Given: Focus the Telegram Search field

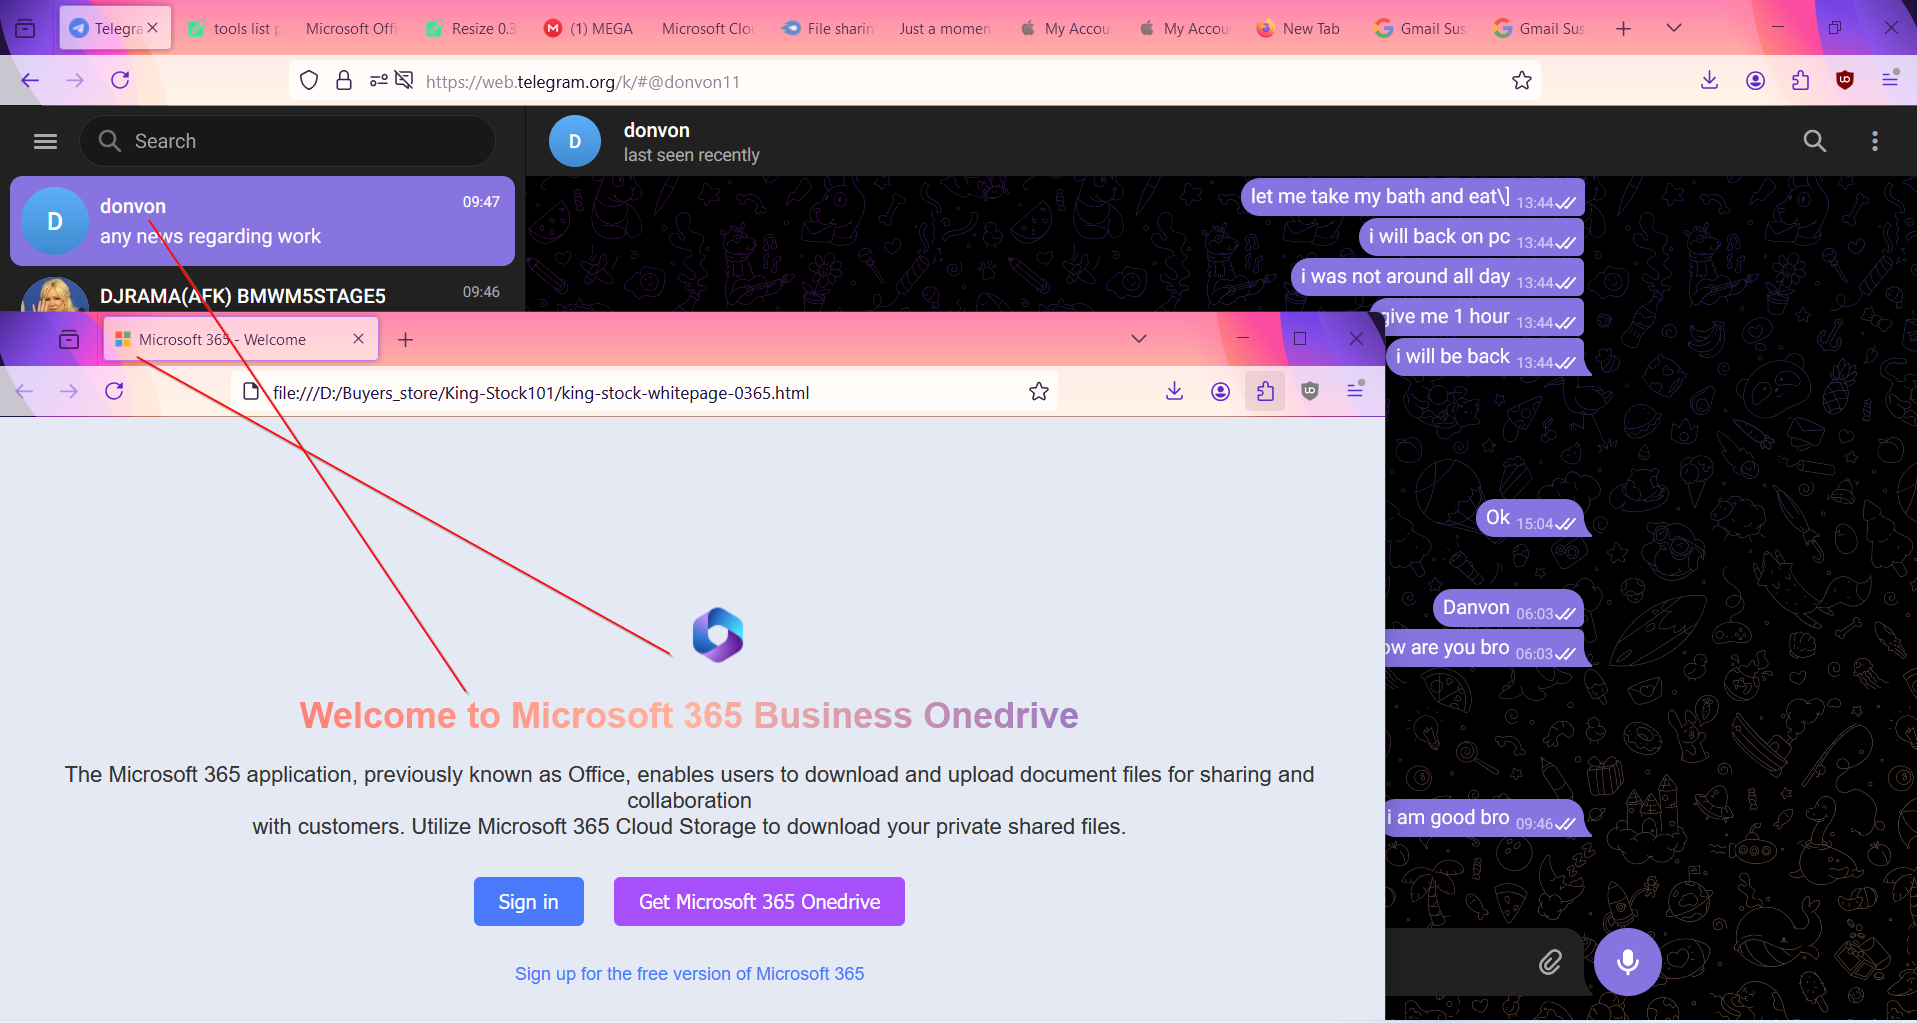Looking at the screenshot, I should point(288,141).
